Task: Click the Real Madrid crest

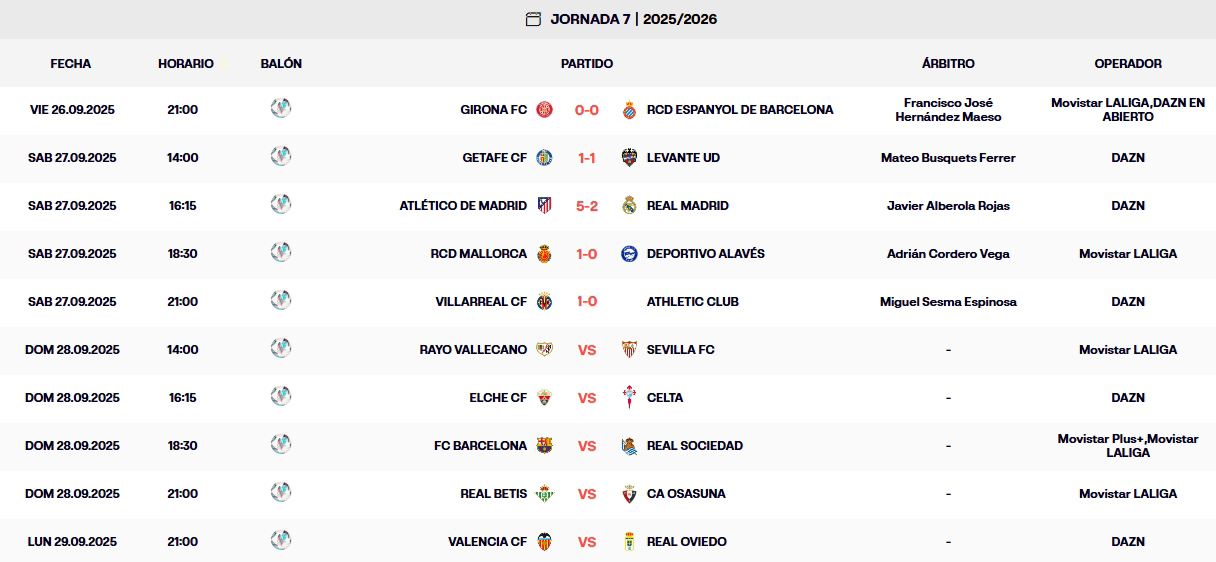Action: pyautogui.click(x=629, y=206)
